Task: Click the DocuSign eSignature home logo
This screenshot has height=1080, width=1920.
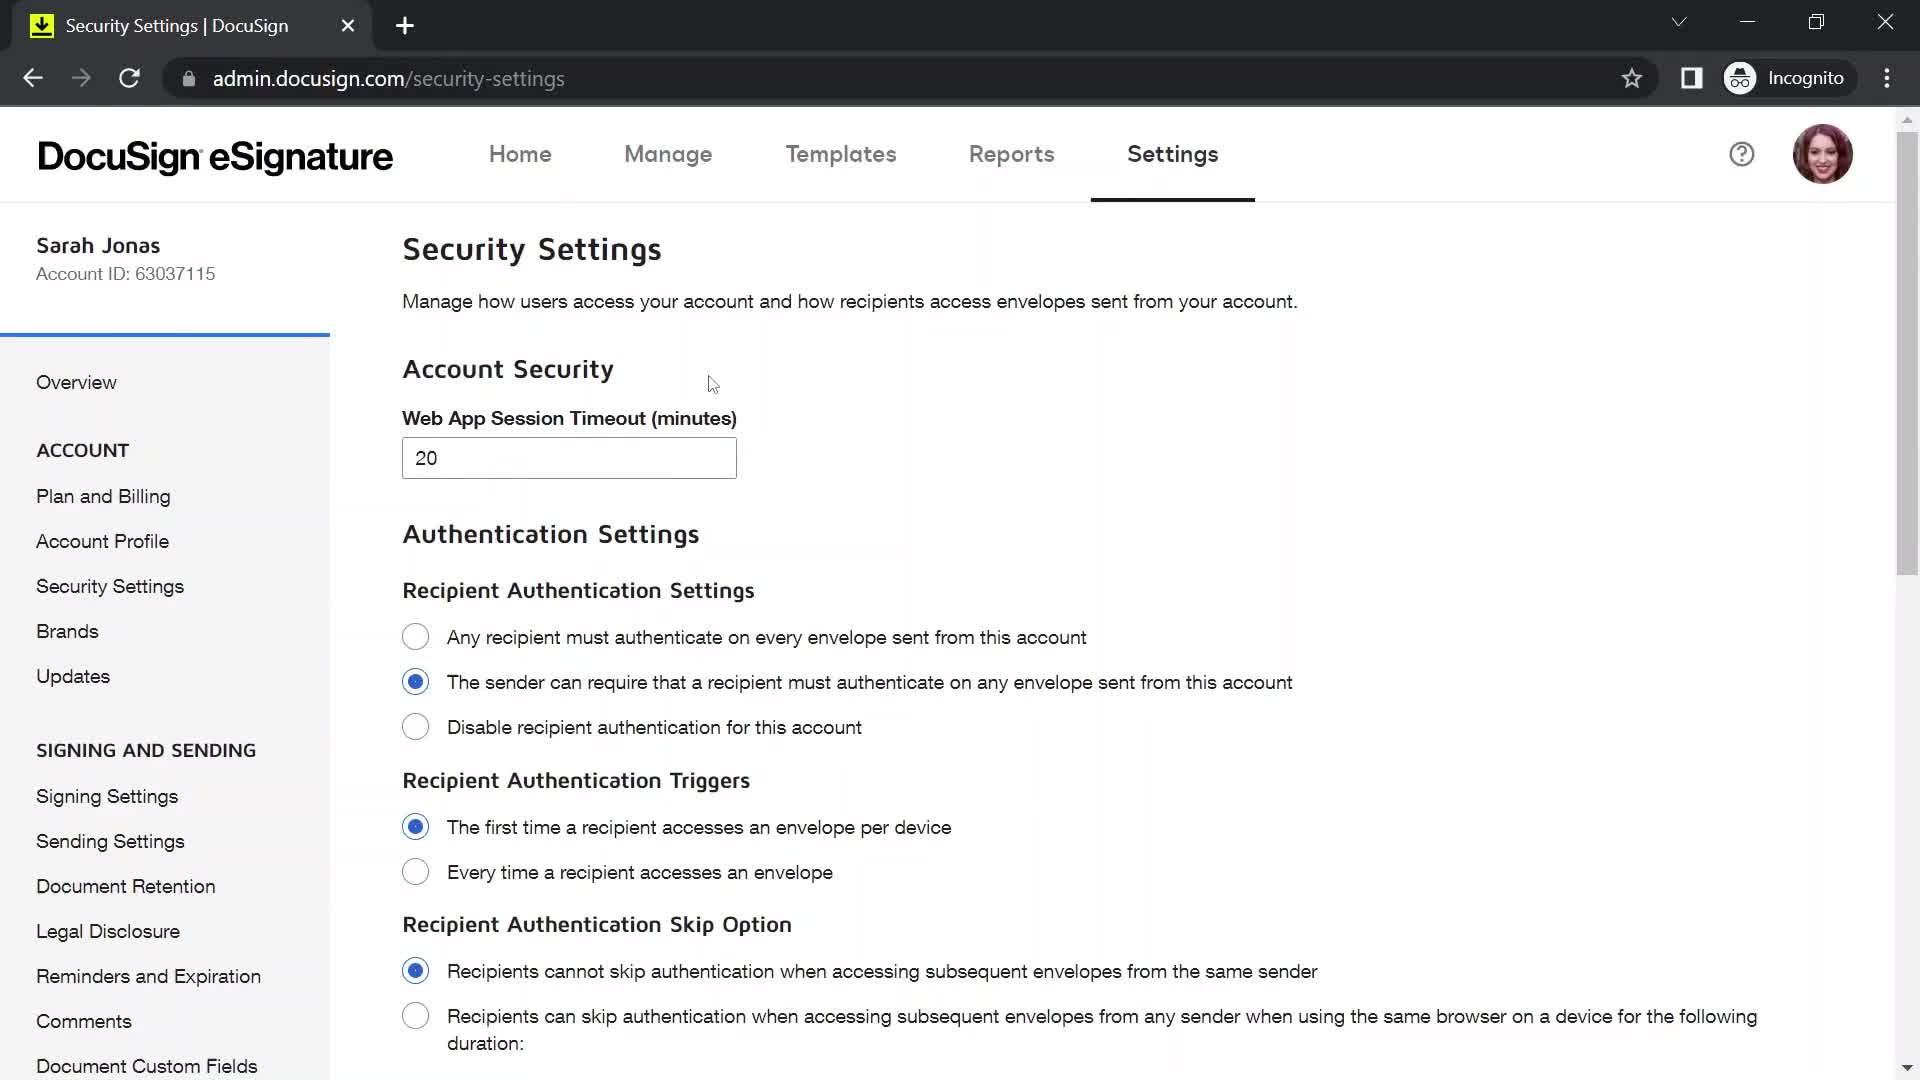Action: click(214, 156)
